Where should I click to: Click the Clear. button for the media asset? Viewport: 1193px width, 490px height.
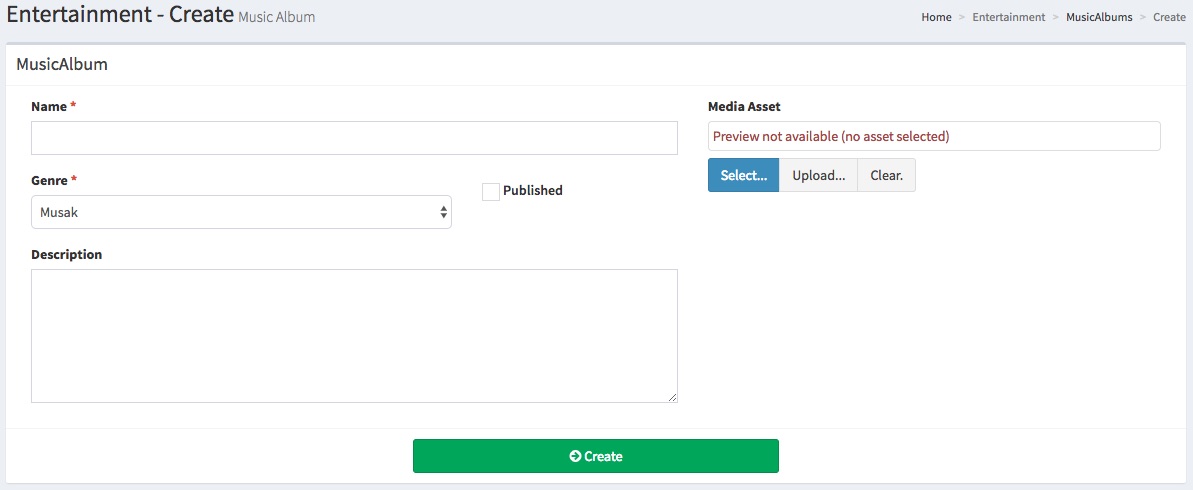pyautogui.click(x=886, y=175)
